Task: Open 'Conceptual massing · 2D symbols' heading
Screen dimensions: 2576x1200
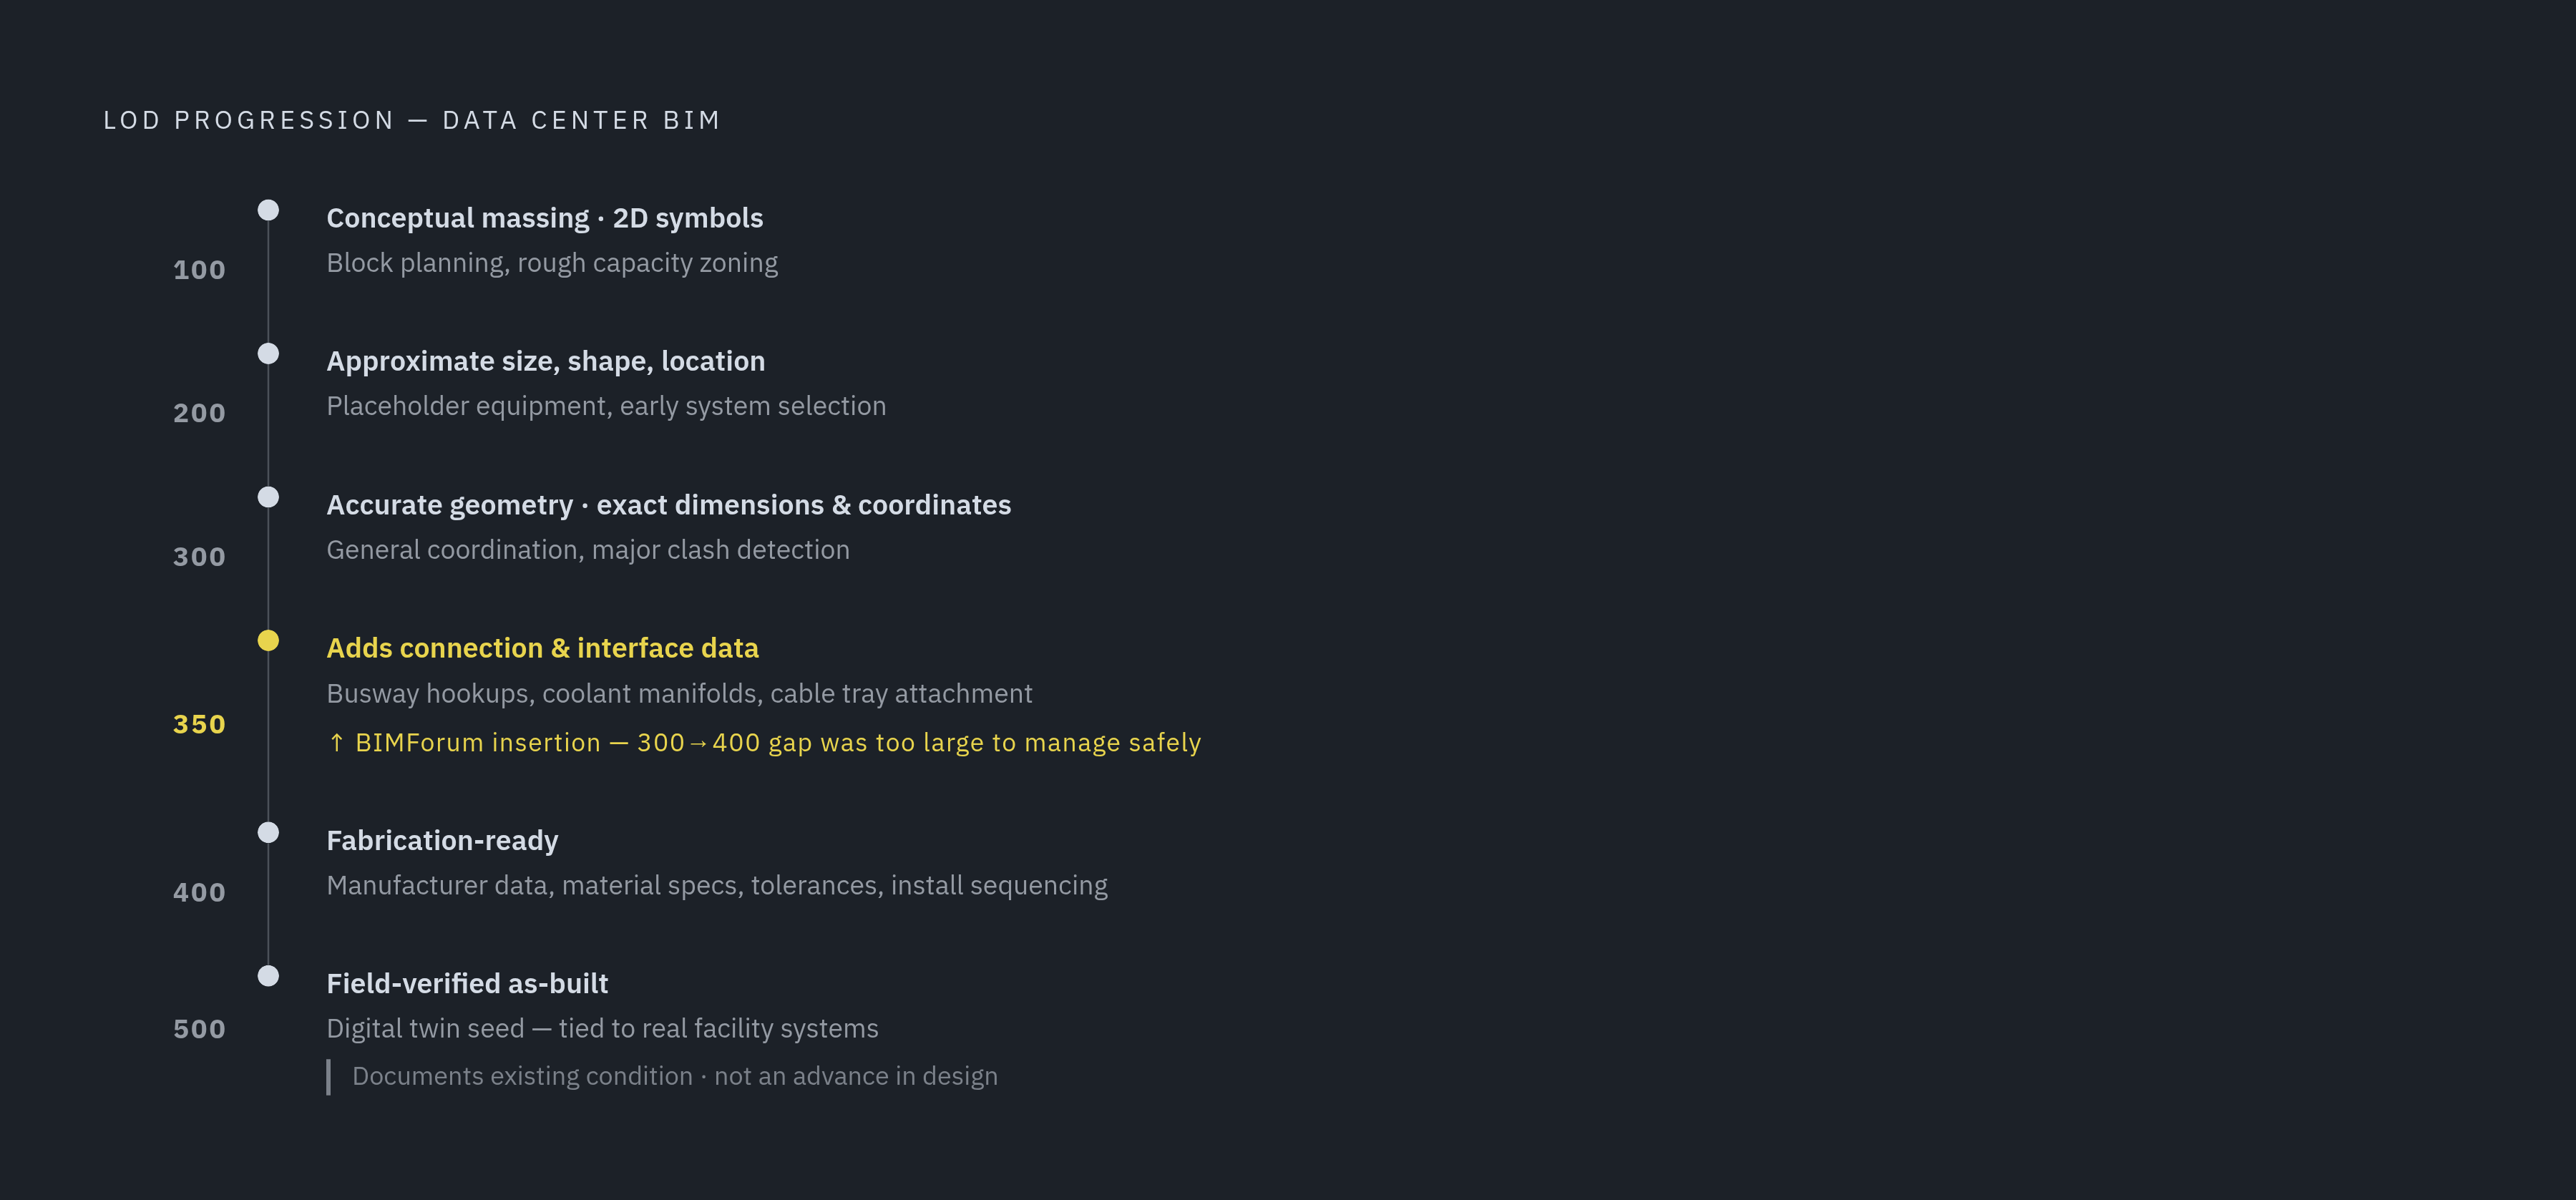Action: [544, 218]
